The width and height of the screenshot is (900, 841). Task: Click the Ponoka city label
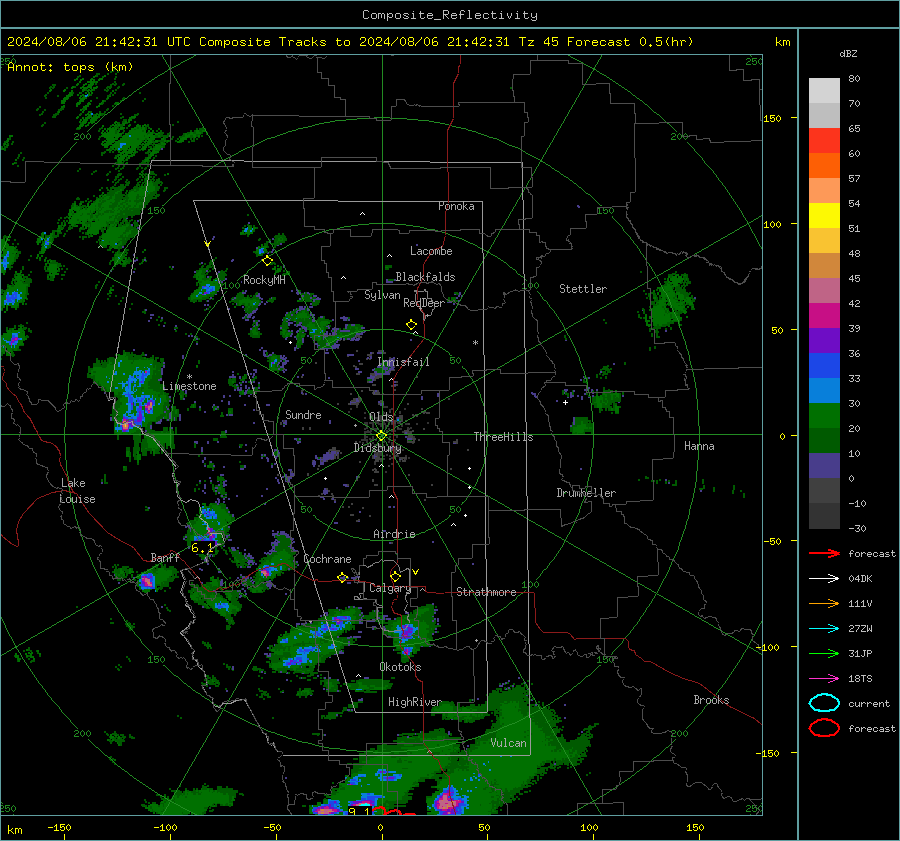(x=456, y=206)
